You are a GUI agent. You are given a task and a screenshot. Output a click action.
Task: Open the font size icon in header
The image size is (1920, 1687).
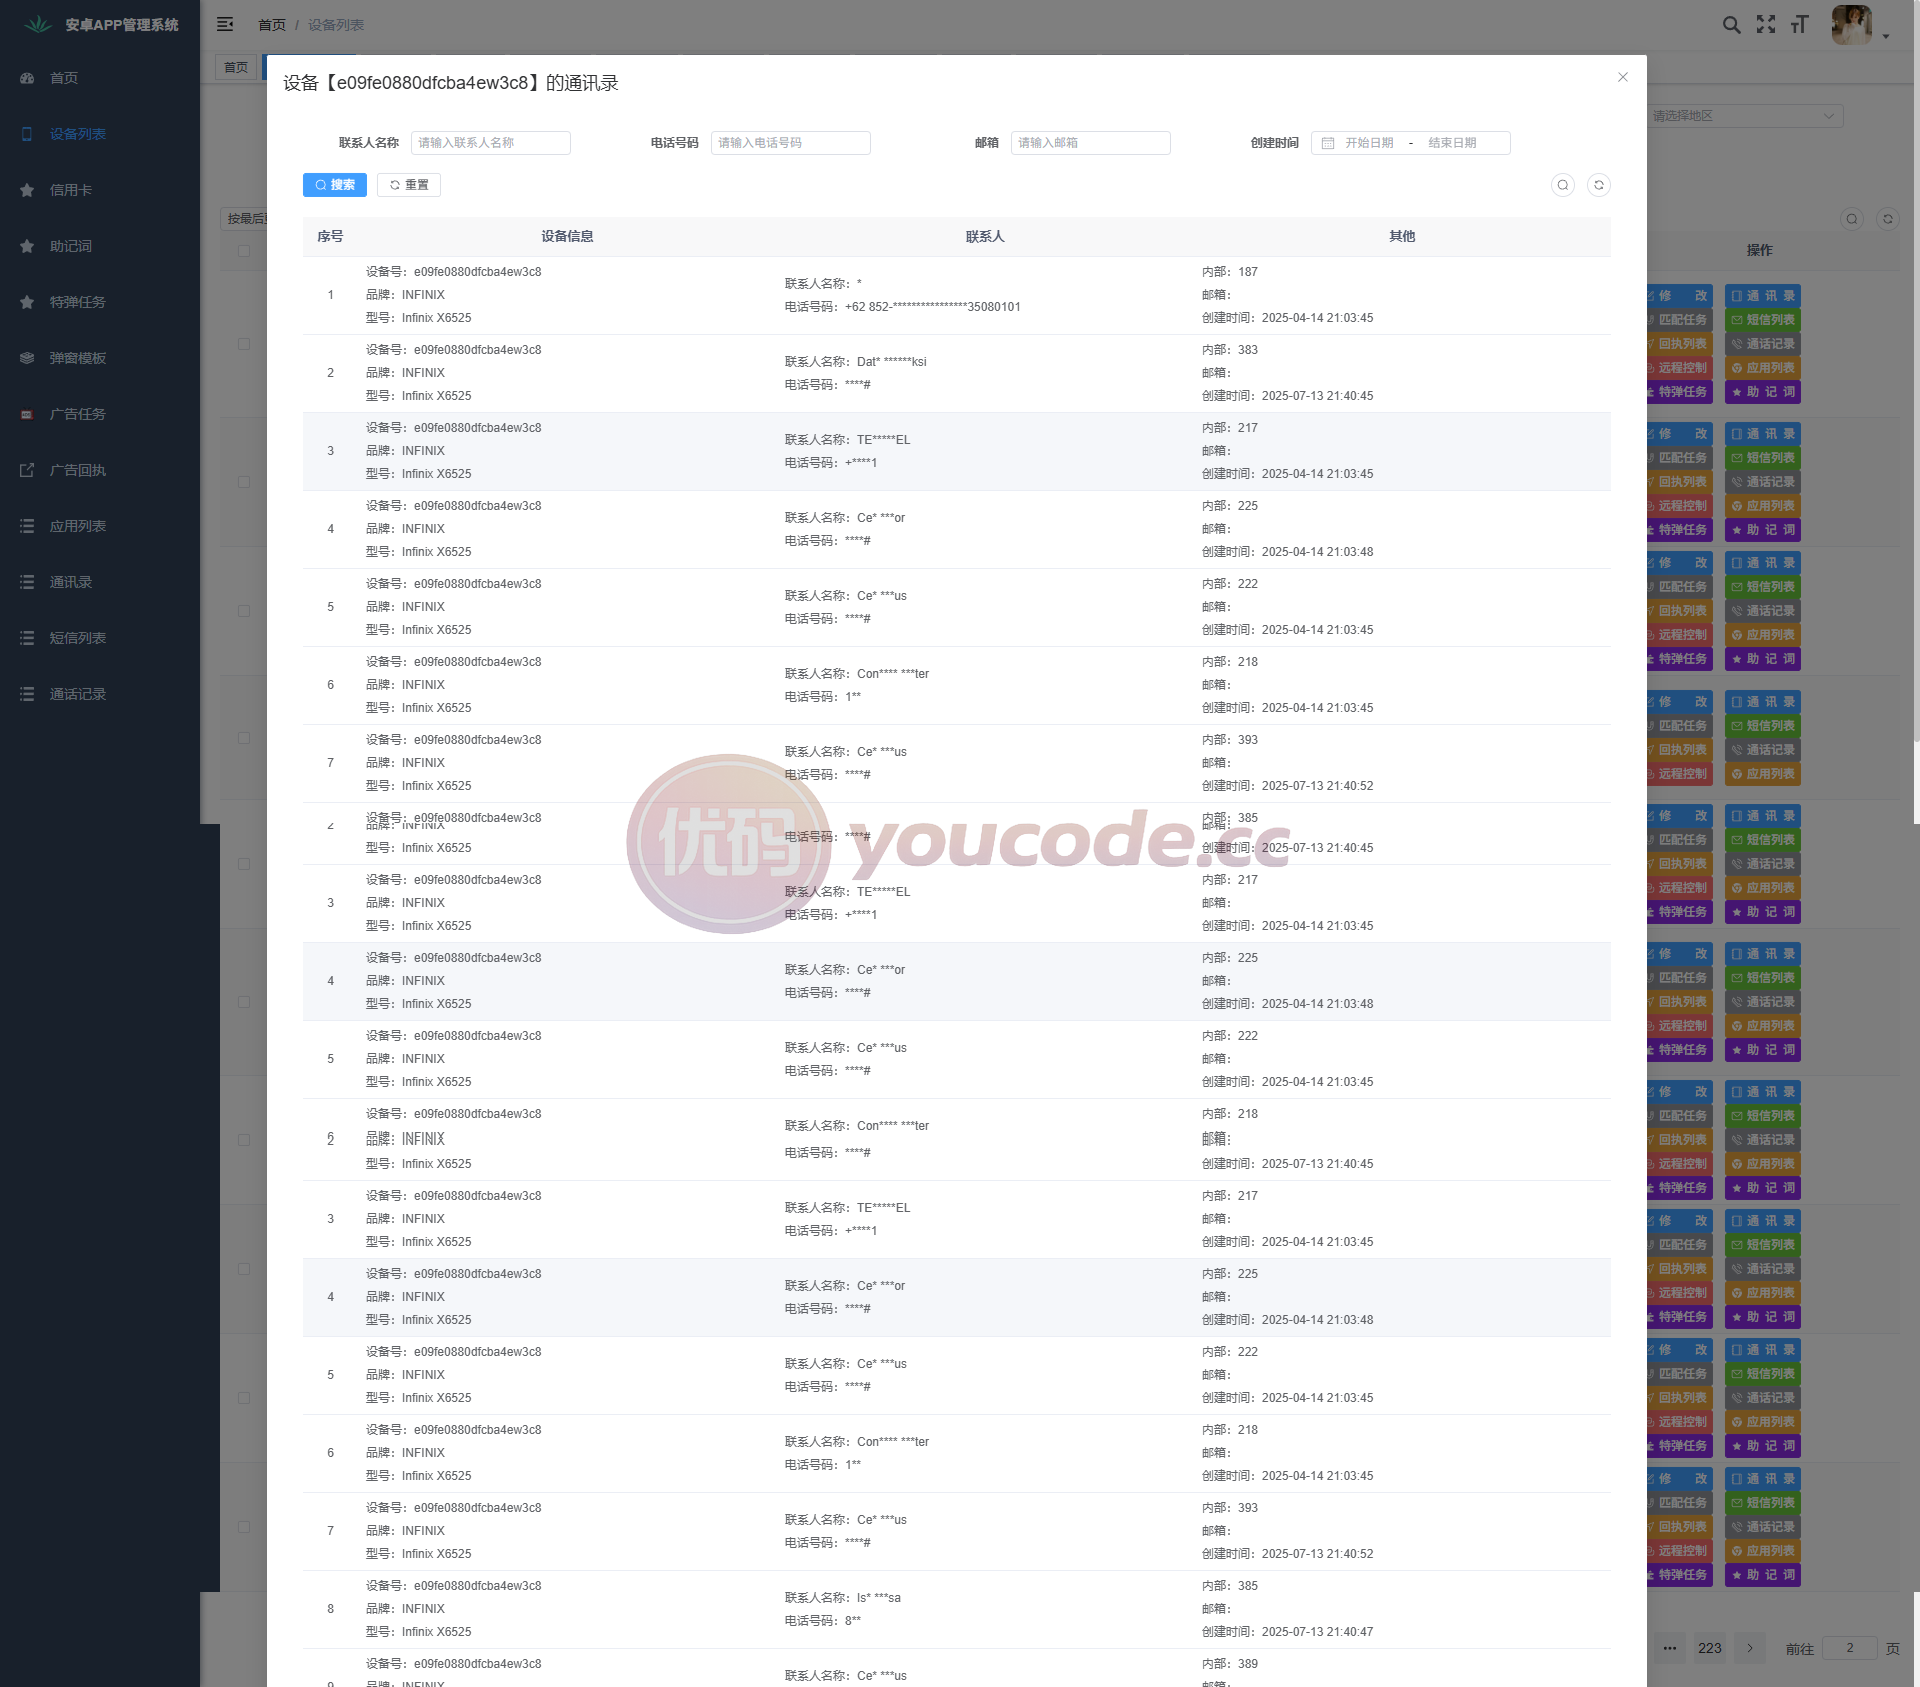(1800, 25)
